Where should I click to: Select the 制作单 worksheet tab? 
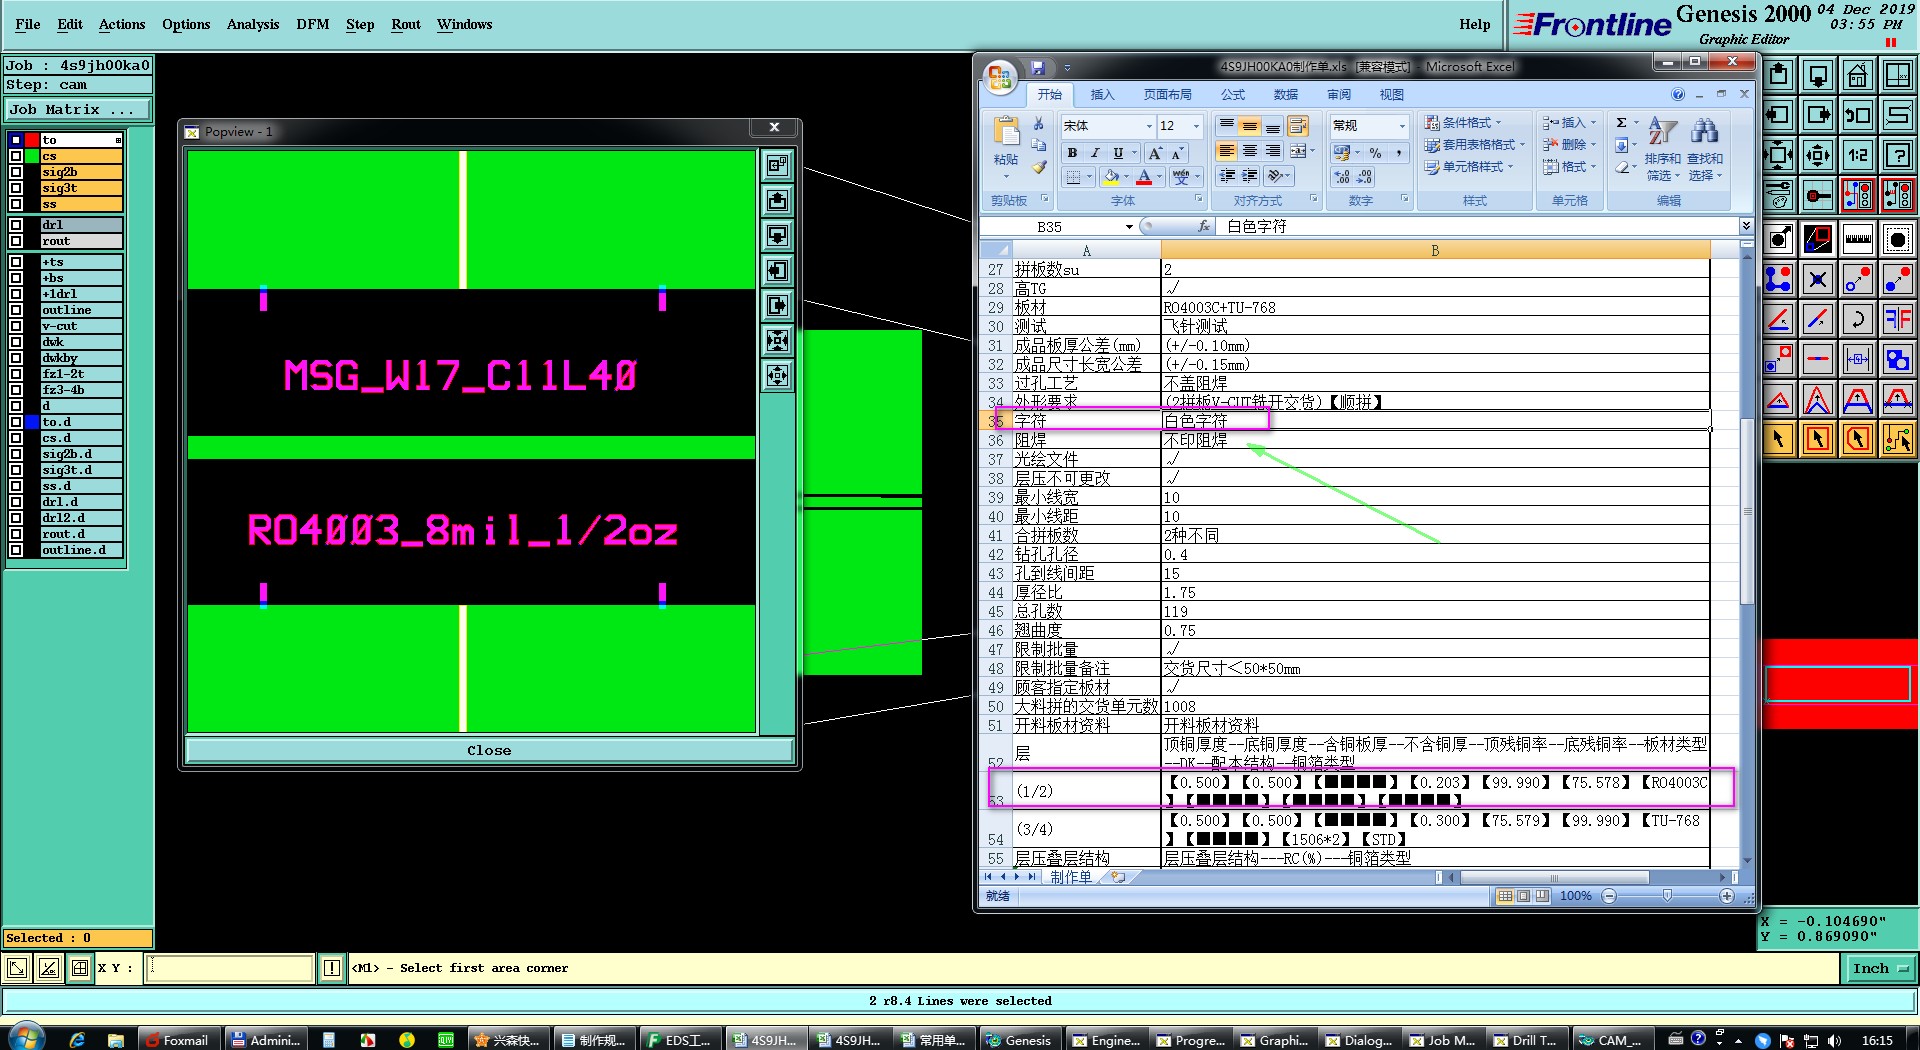click(1071, 877)
